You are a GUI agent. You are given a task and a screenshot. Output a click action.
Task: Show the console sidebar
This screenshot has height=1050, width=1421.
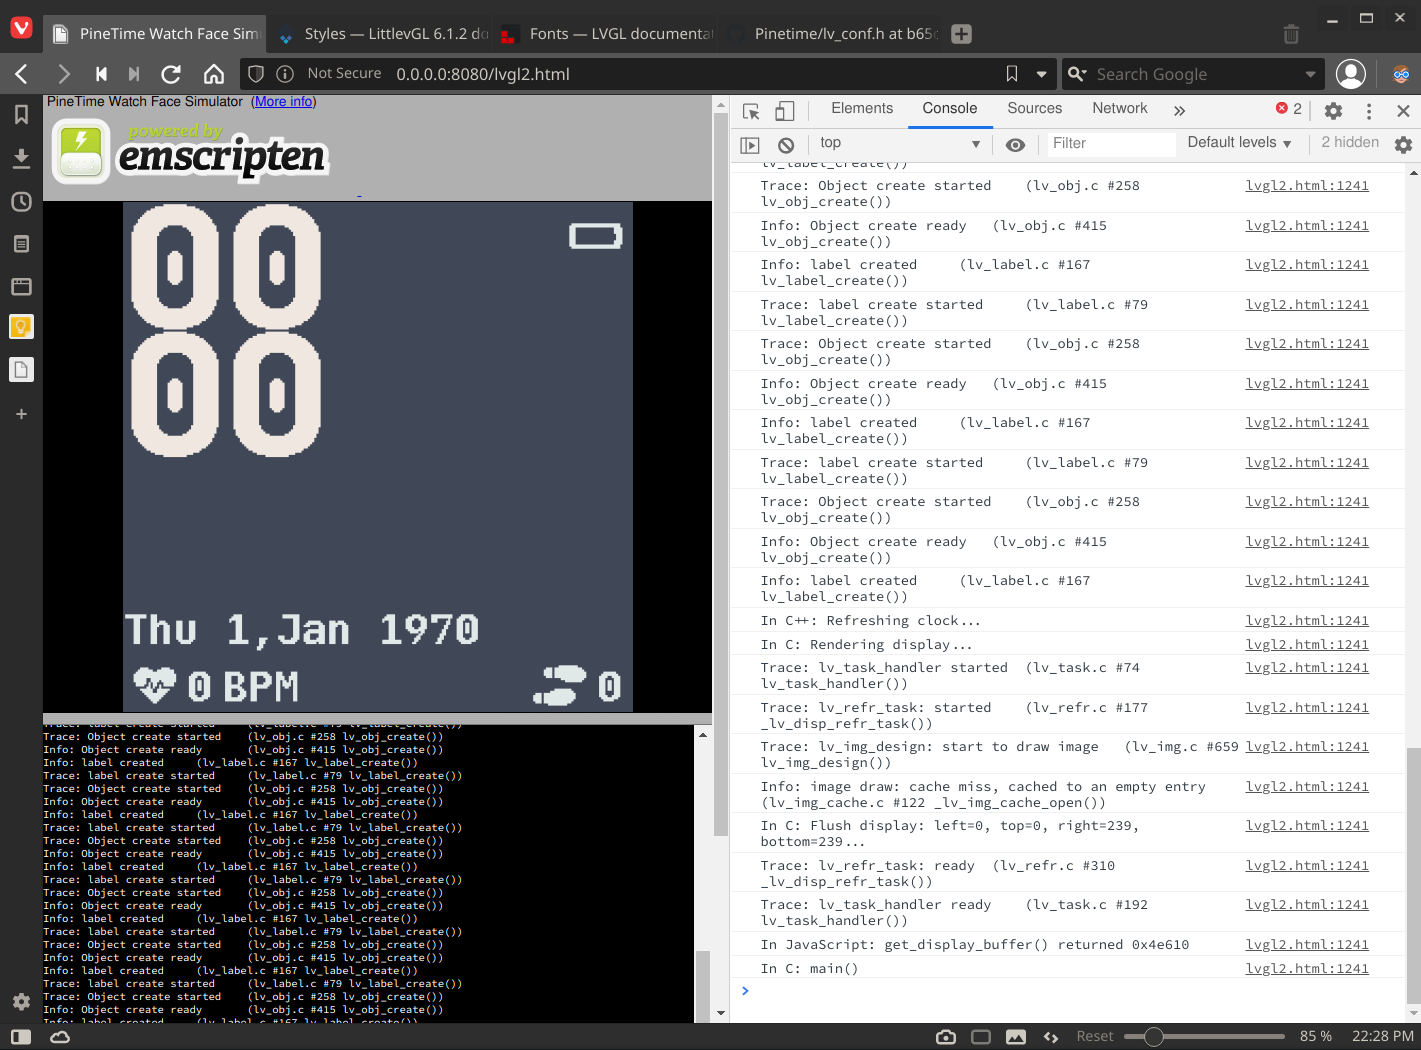pos(750,145)
